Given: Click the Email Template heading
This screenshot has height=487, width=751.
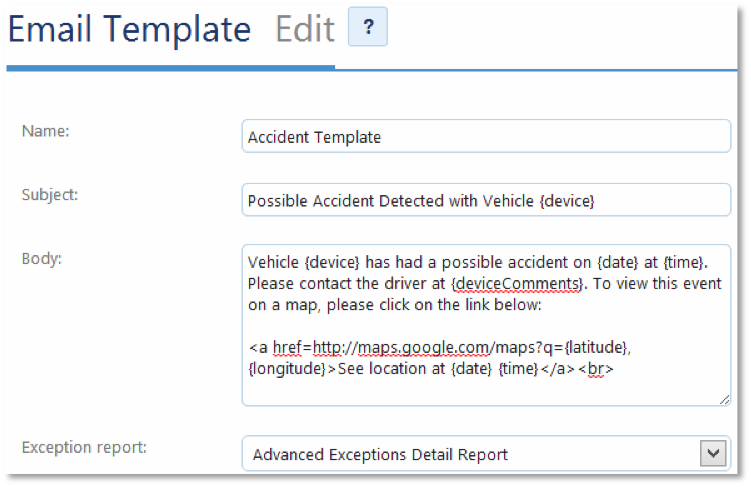Looking at the screenshot, I should [129, 30].
